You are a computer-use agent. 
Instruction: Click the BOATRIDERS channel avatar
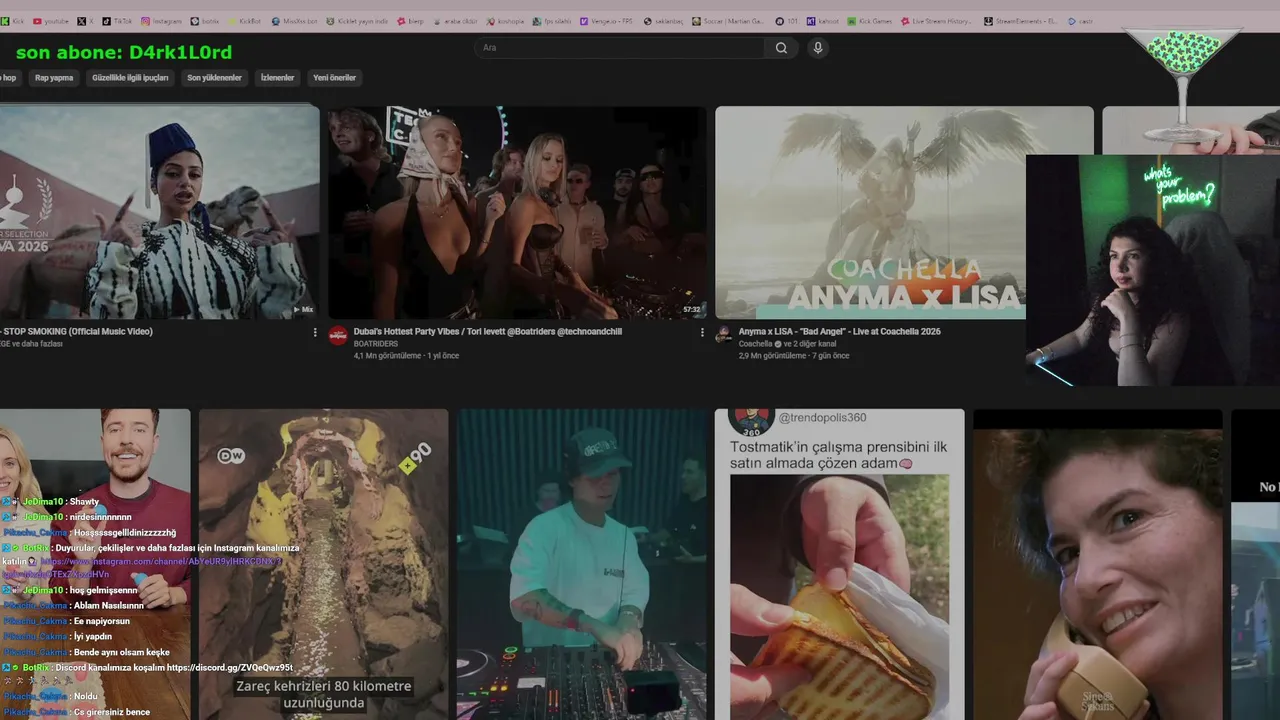click(337, 335)
